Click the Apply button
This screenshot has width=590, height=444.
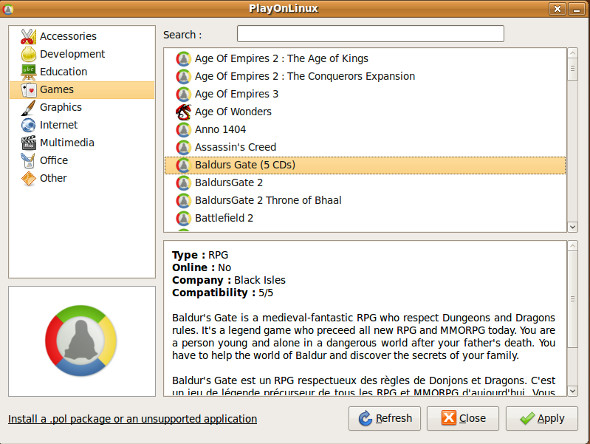[541, 418]
